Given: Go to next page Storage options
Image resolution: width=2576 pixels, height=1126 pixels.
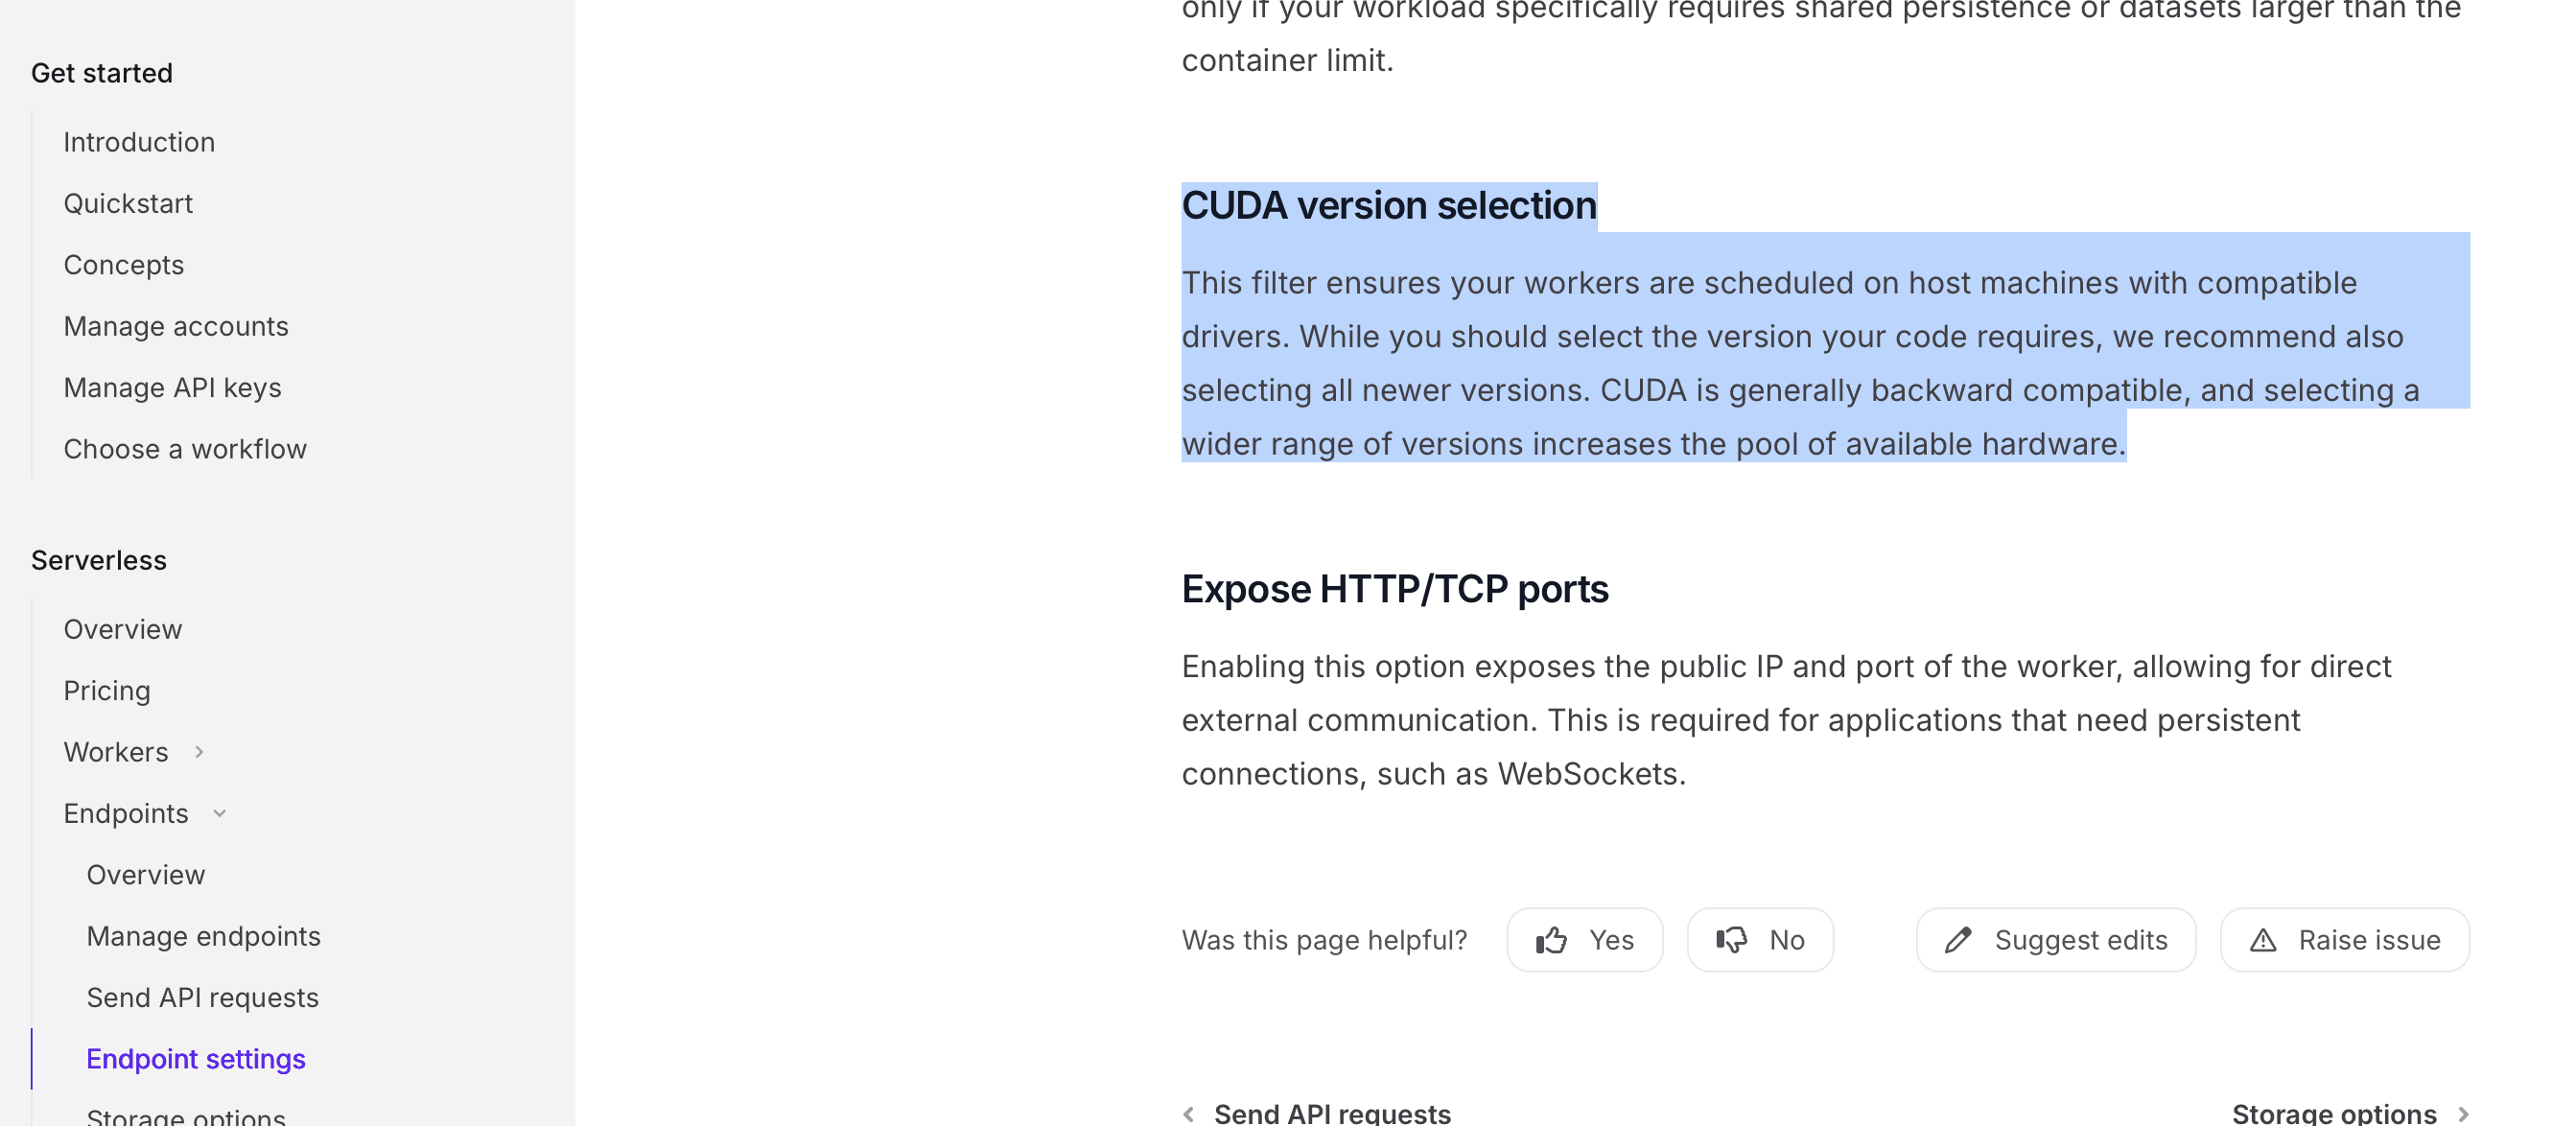Looking at the screenshot, I should click(2333, 1114).
